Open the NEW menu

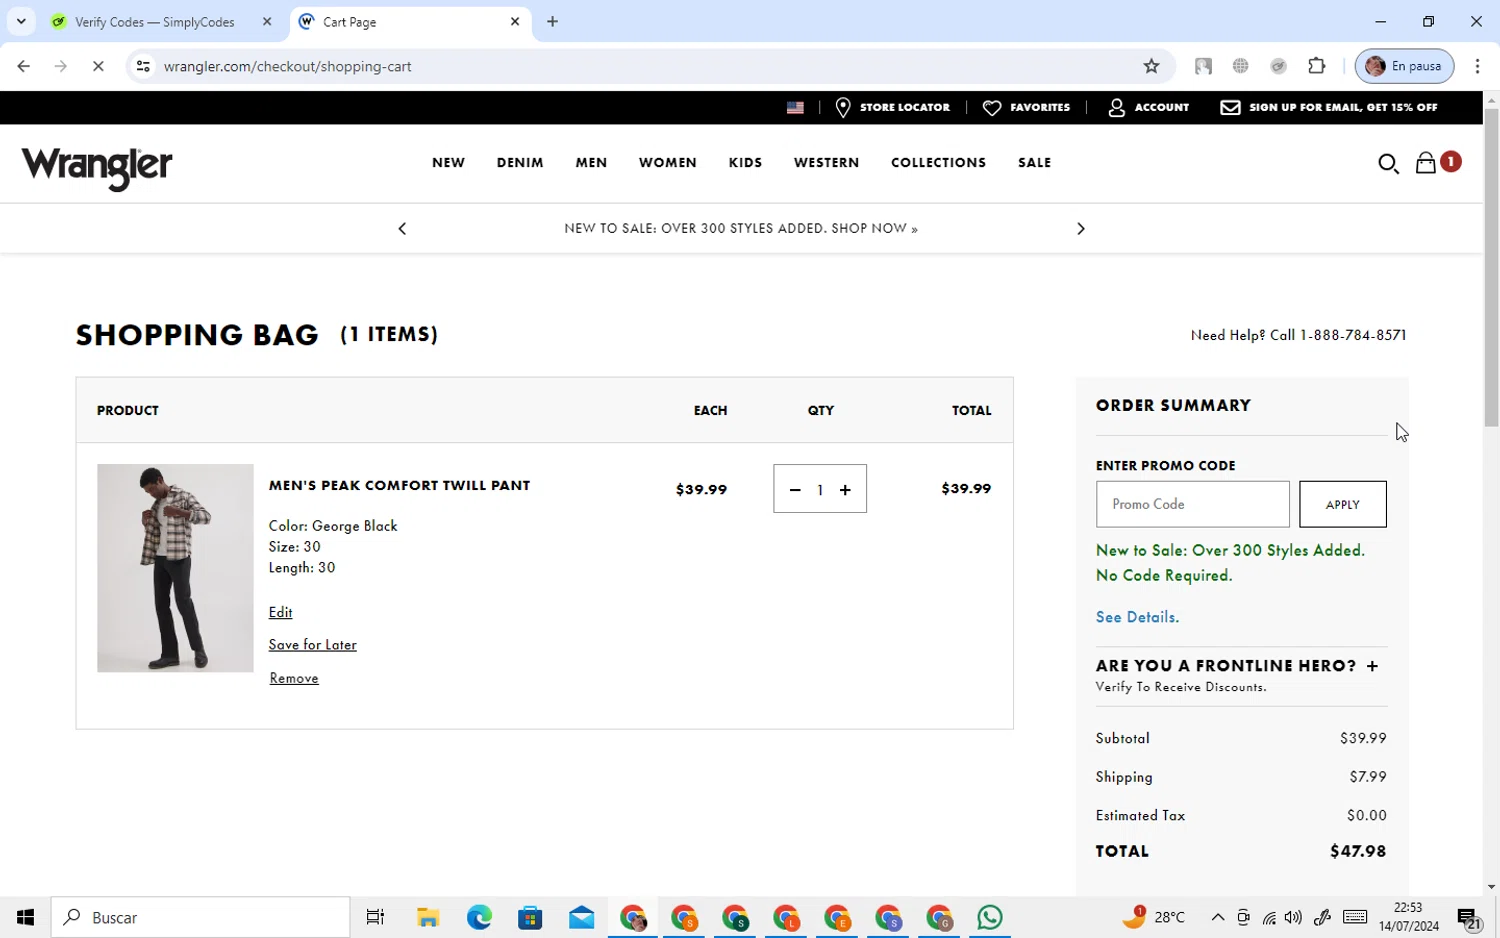pos(448,163)
